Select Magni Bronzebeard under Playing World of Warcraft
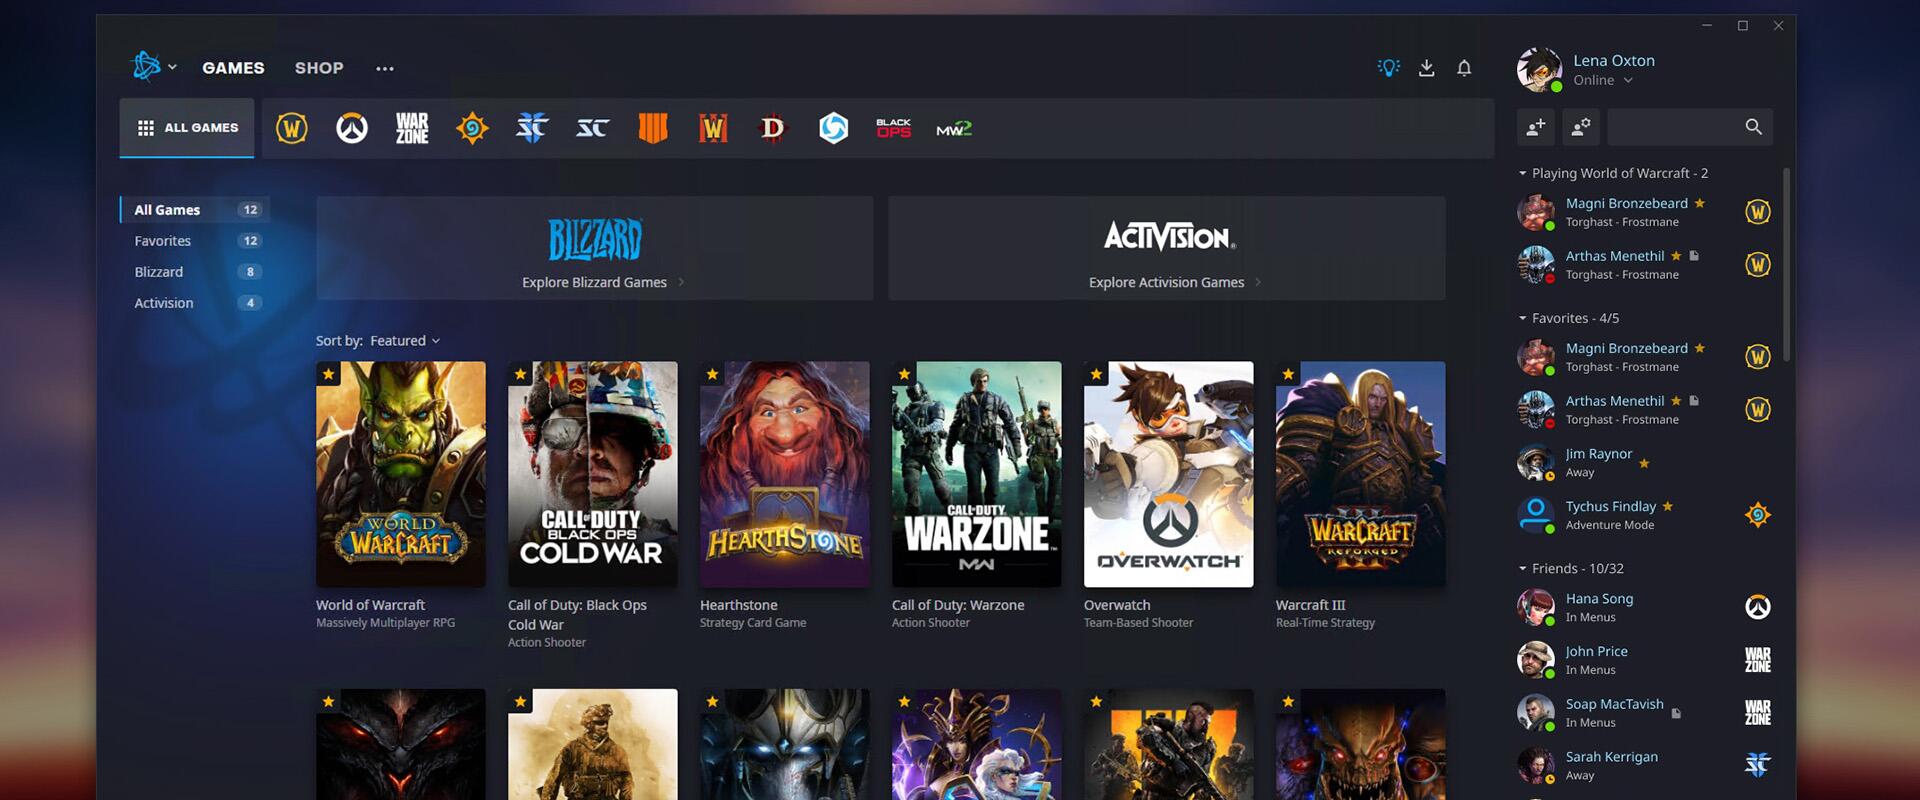Viewport: 1920px width, 800px height. click(x=1645, y=212)
